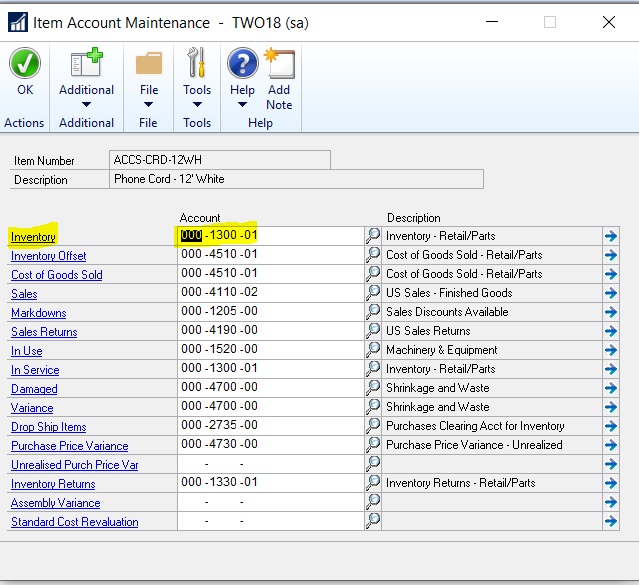The height and width of the screenshot is (585, 639).
Task: Click lookup magnifier on Unrealised Purch Price Var row
Action: coord(373,464)
